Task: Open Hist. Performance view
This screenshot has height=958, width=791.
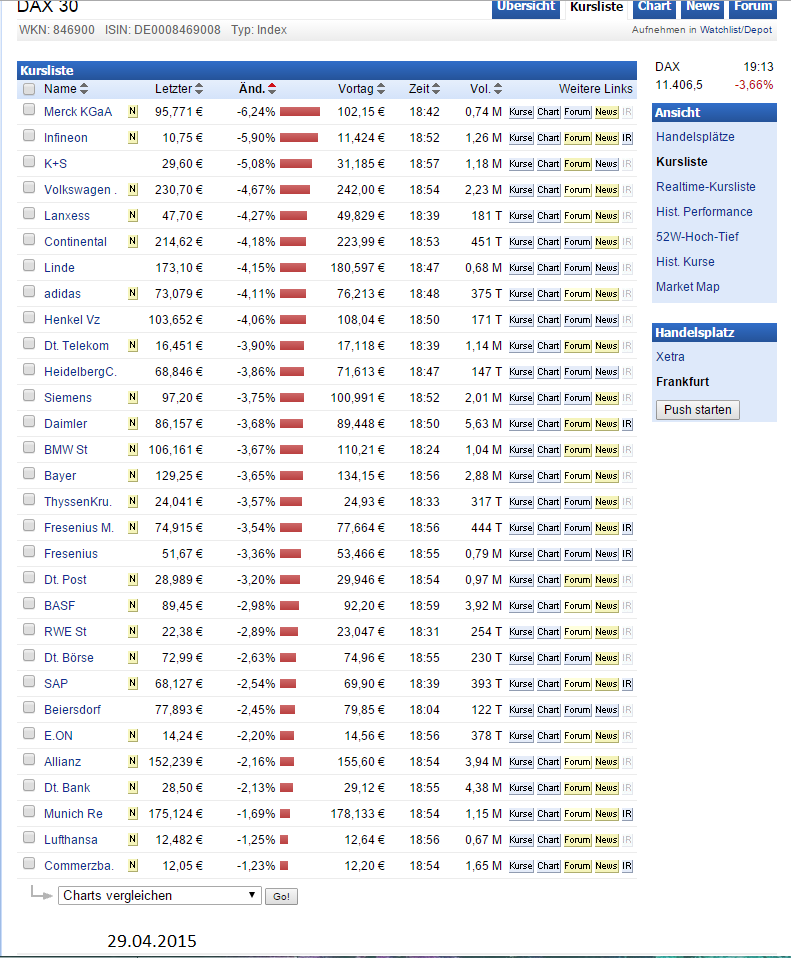Action: [x=704, y=212]
